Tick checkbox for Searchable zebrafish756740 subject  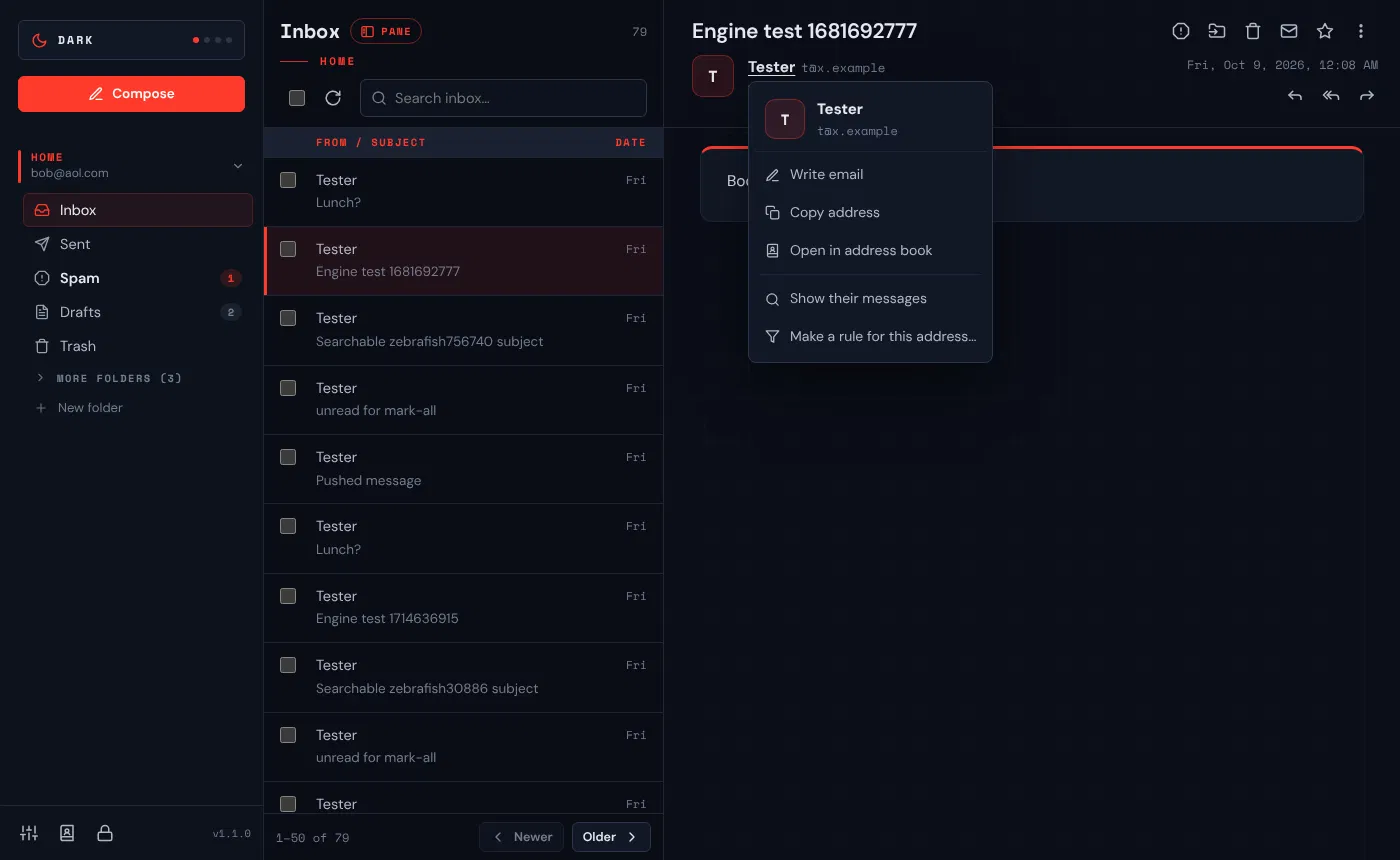point(288,318)
